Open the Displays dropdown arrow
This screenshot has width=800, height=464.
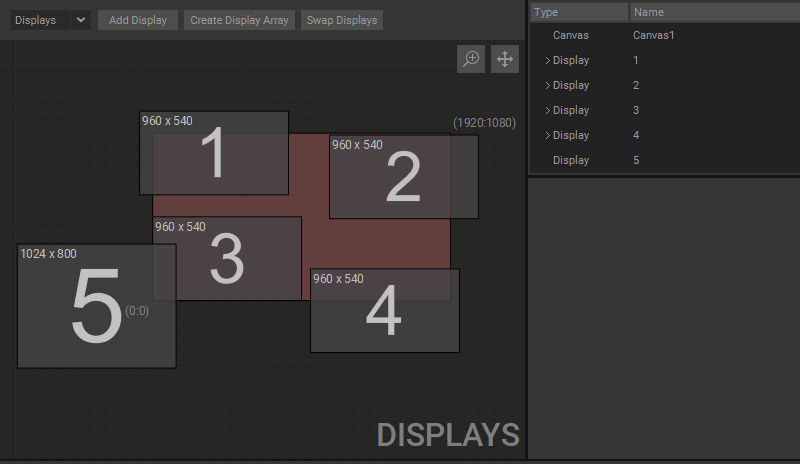(81, 20)
